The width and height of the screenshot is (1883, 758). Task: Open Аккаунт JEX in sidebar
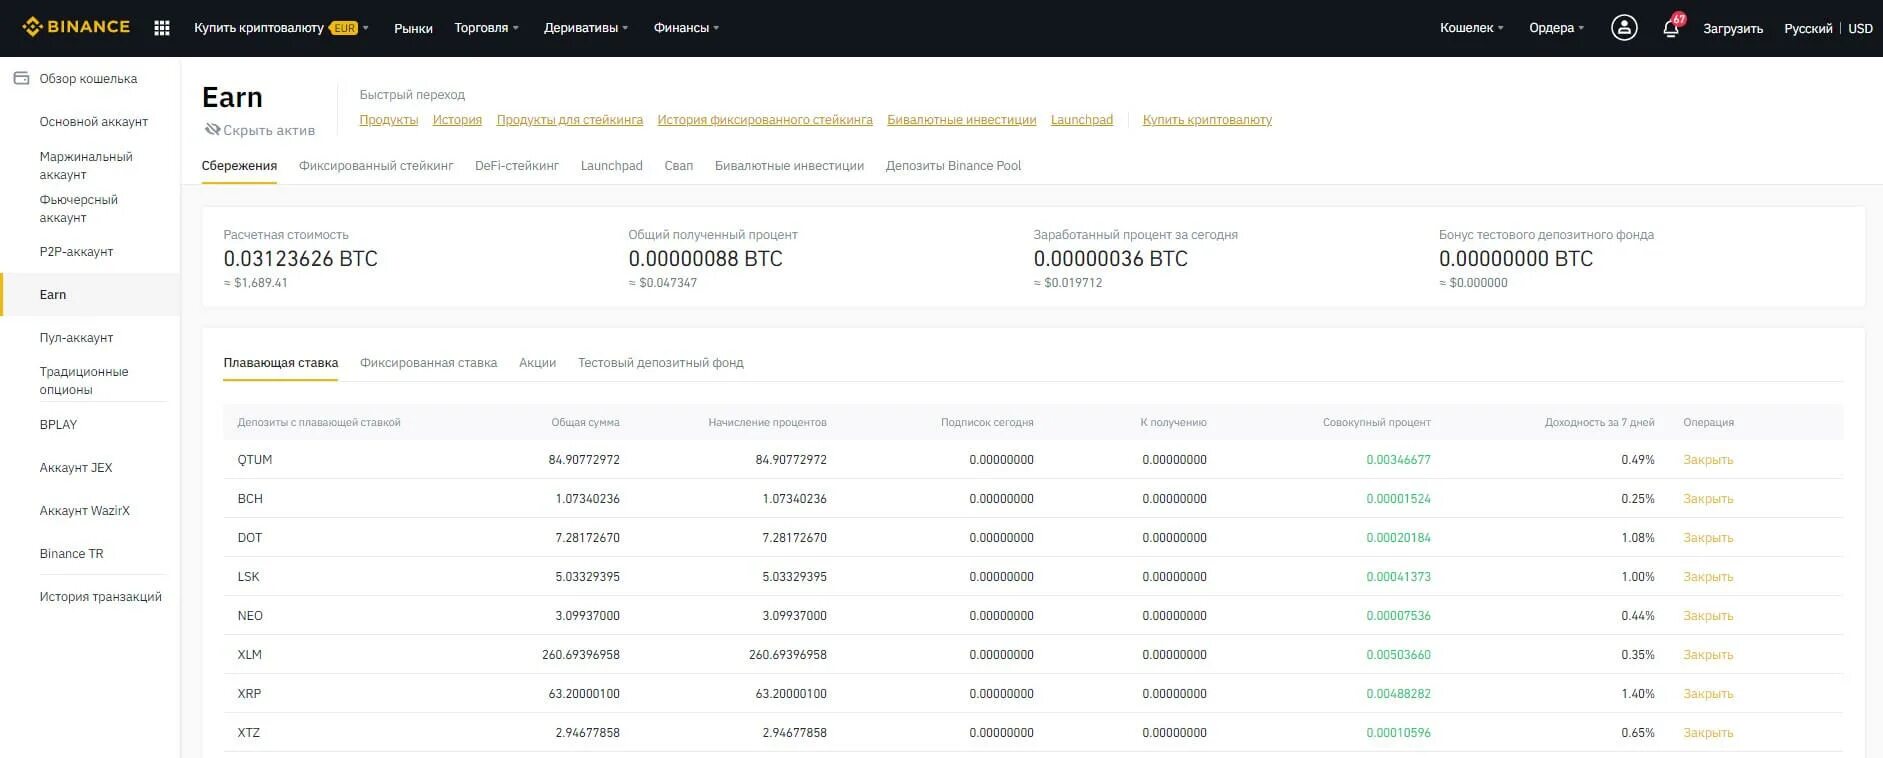coord(76,468)
